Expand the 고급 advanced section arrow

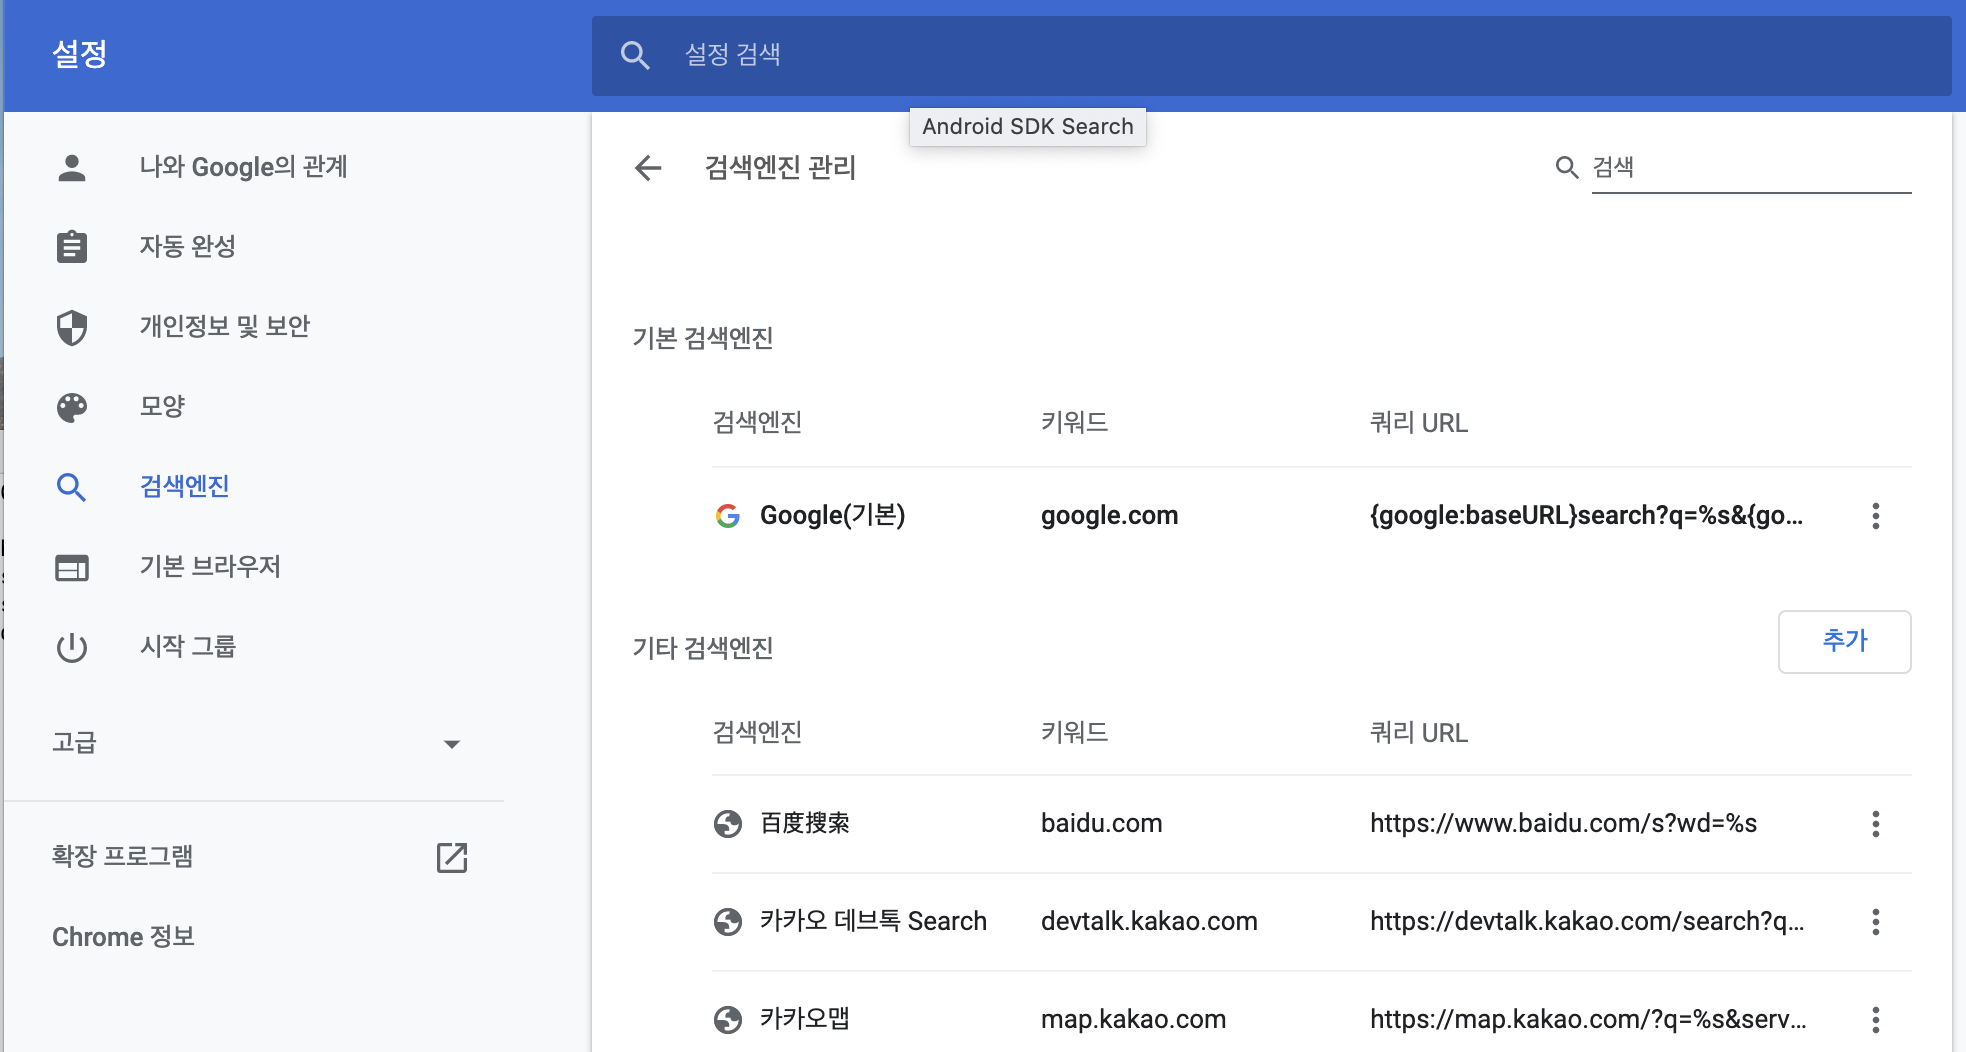pos(452,743)
